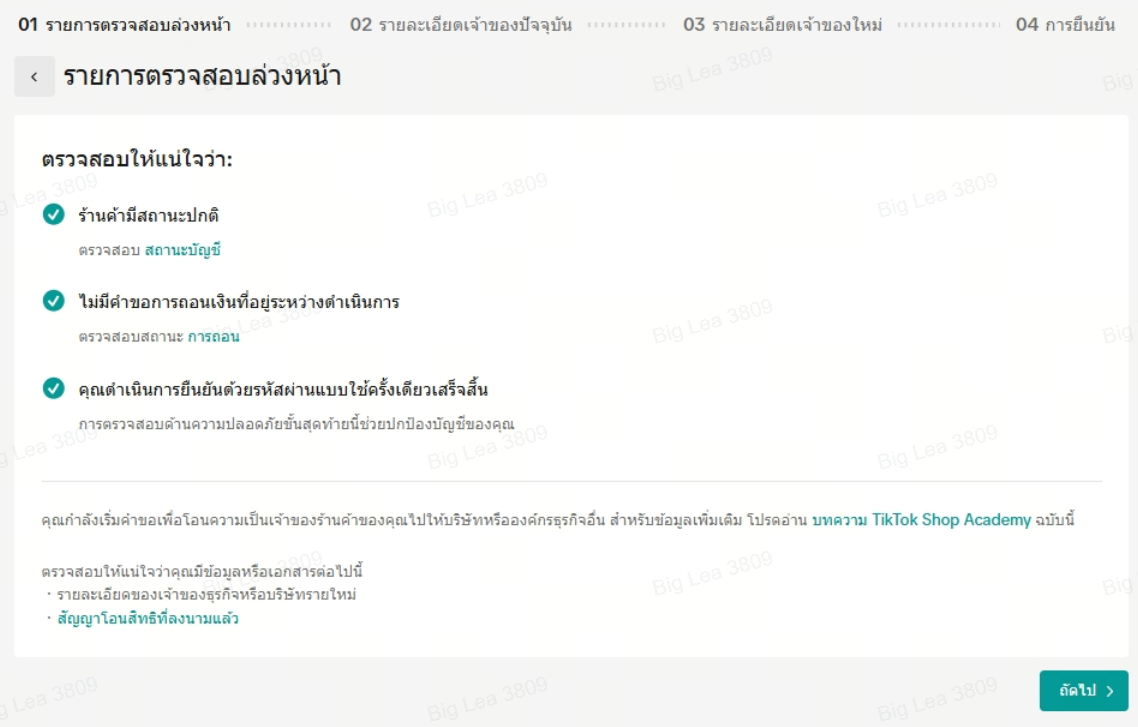Open the สัญญาโอนสิทธิ์ที่ลงนามแล้ว link
This screenshot has width=1138, height=727.
148,619
